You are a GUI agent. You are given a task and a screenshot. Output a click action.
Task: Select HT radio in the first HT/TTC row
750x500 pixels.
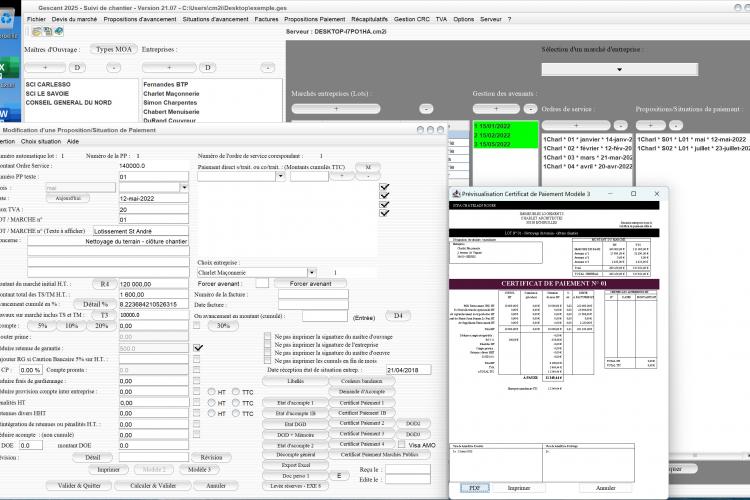[211, 392]
